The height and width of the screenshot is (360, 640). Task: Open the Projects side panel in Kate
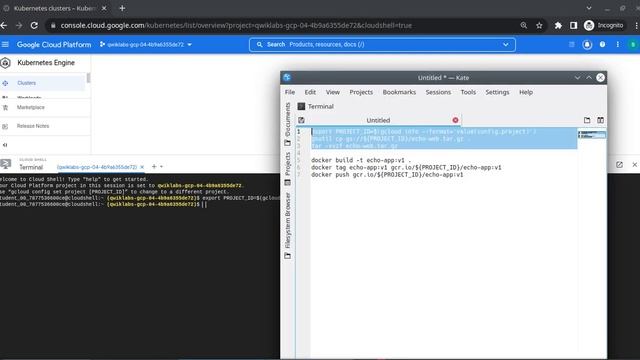tap(288, 169)
